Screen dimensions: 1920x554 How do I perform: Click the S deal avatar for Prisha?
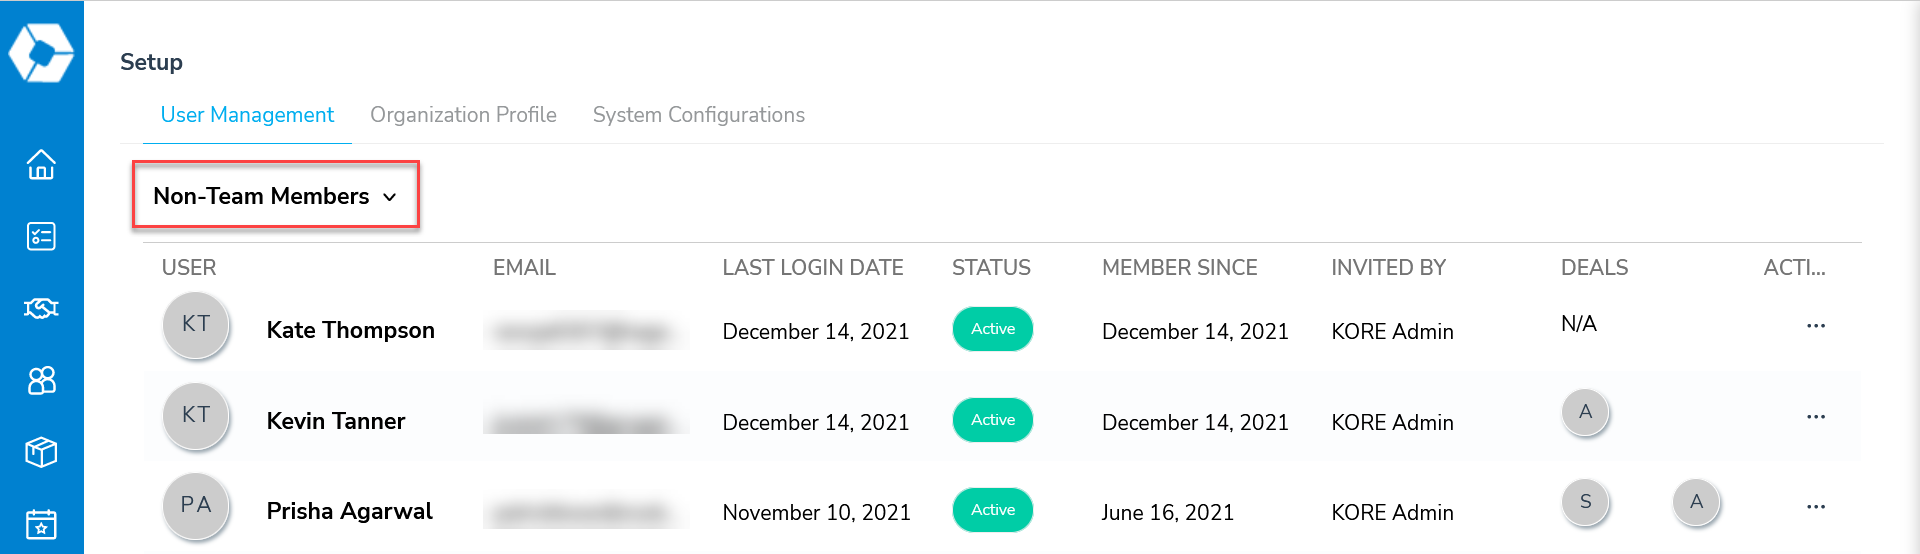point(1585,502)
